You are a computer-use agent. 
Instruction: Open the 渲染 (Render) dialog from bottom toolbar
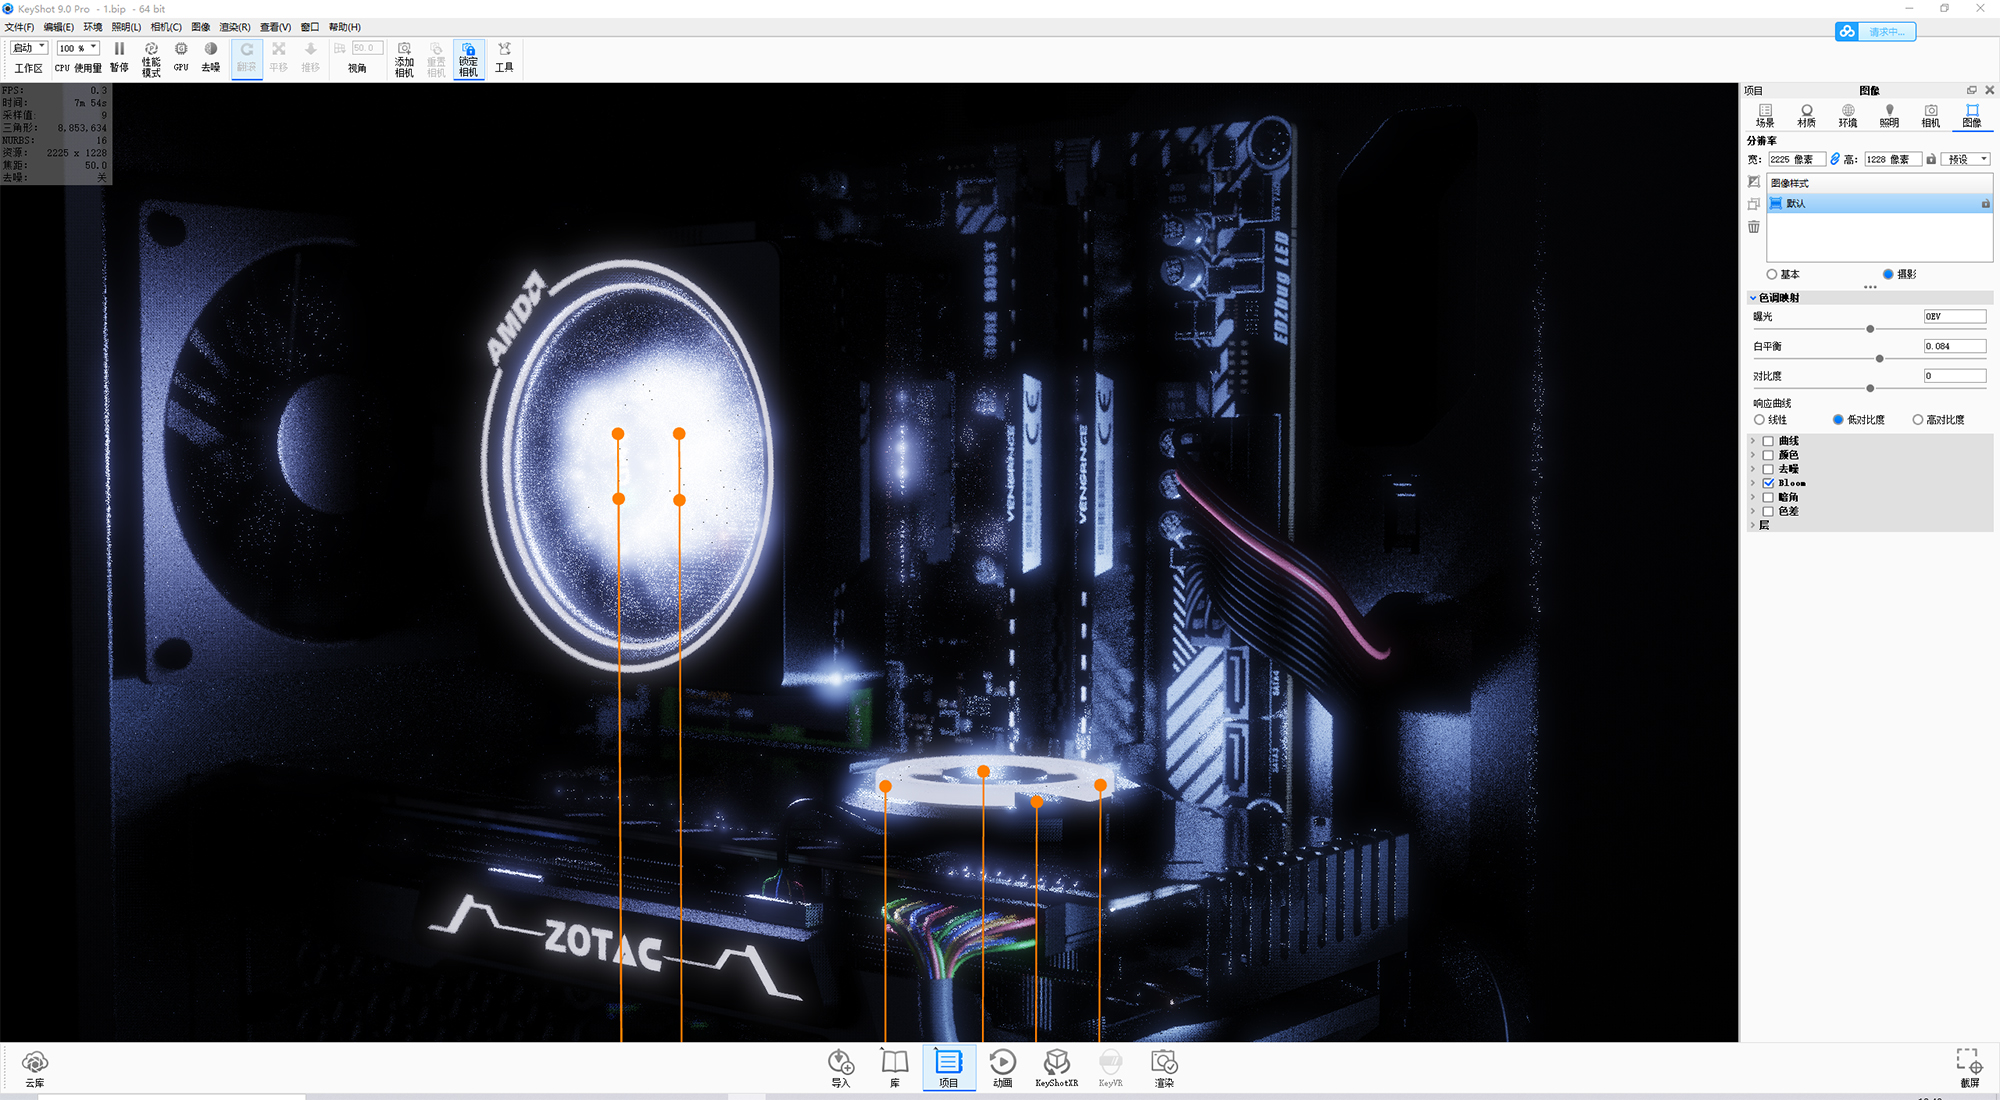1164,1067
